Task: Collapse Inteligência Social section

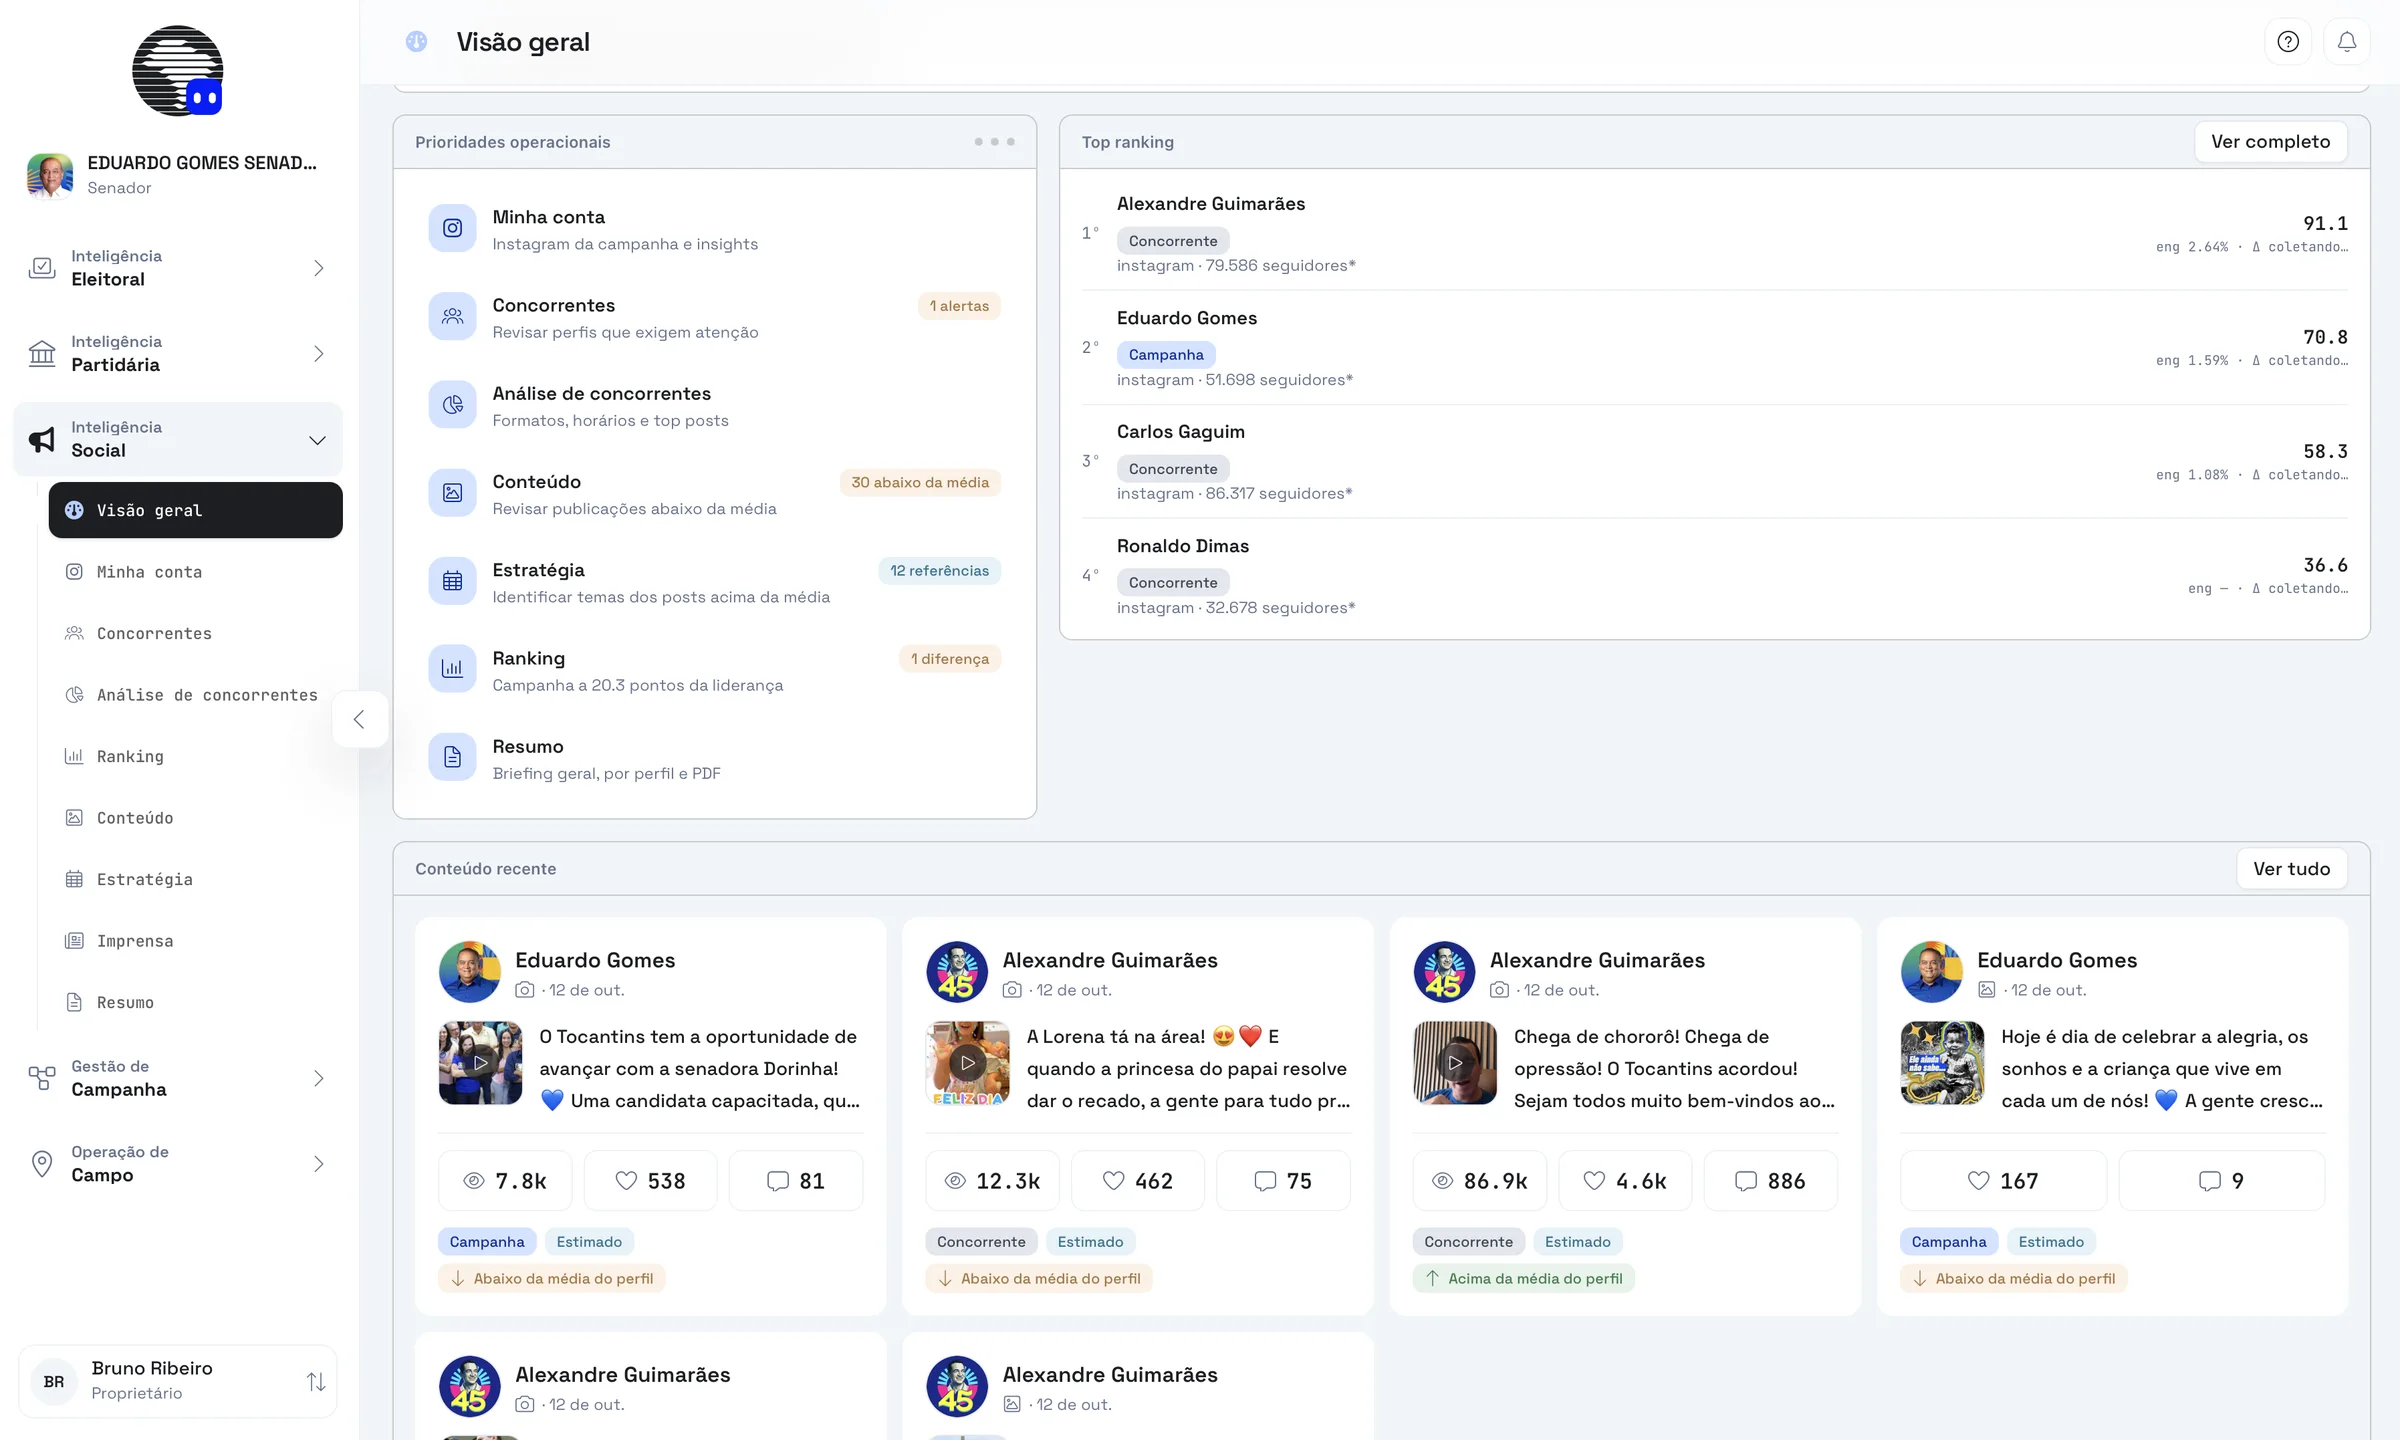Action: (x=178, y=439)
